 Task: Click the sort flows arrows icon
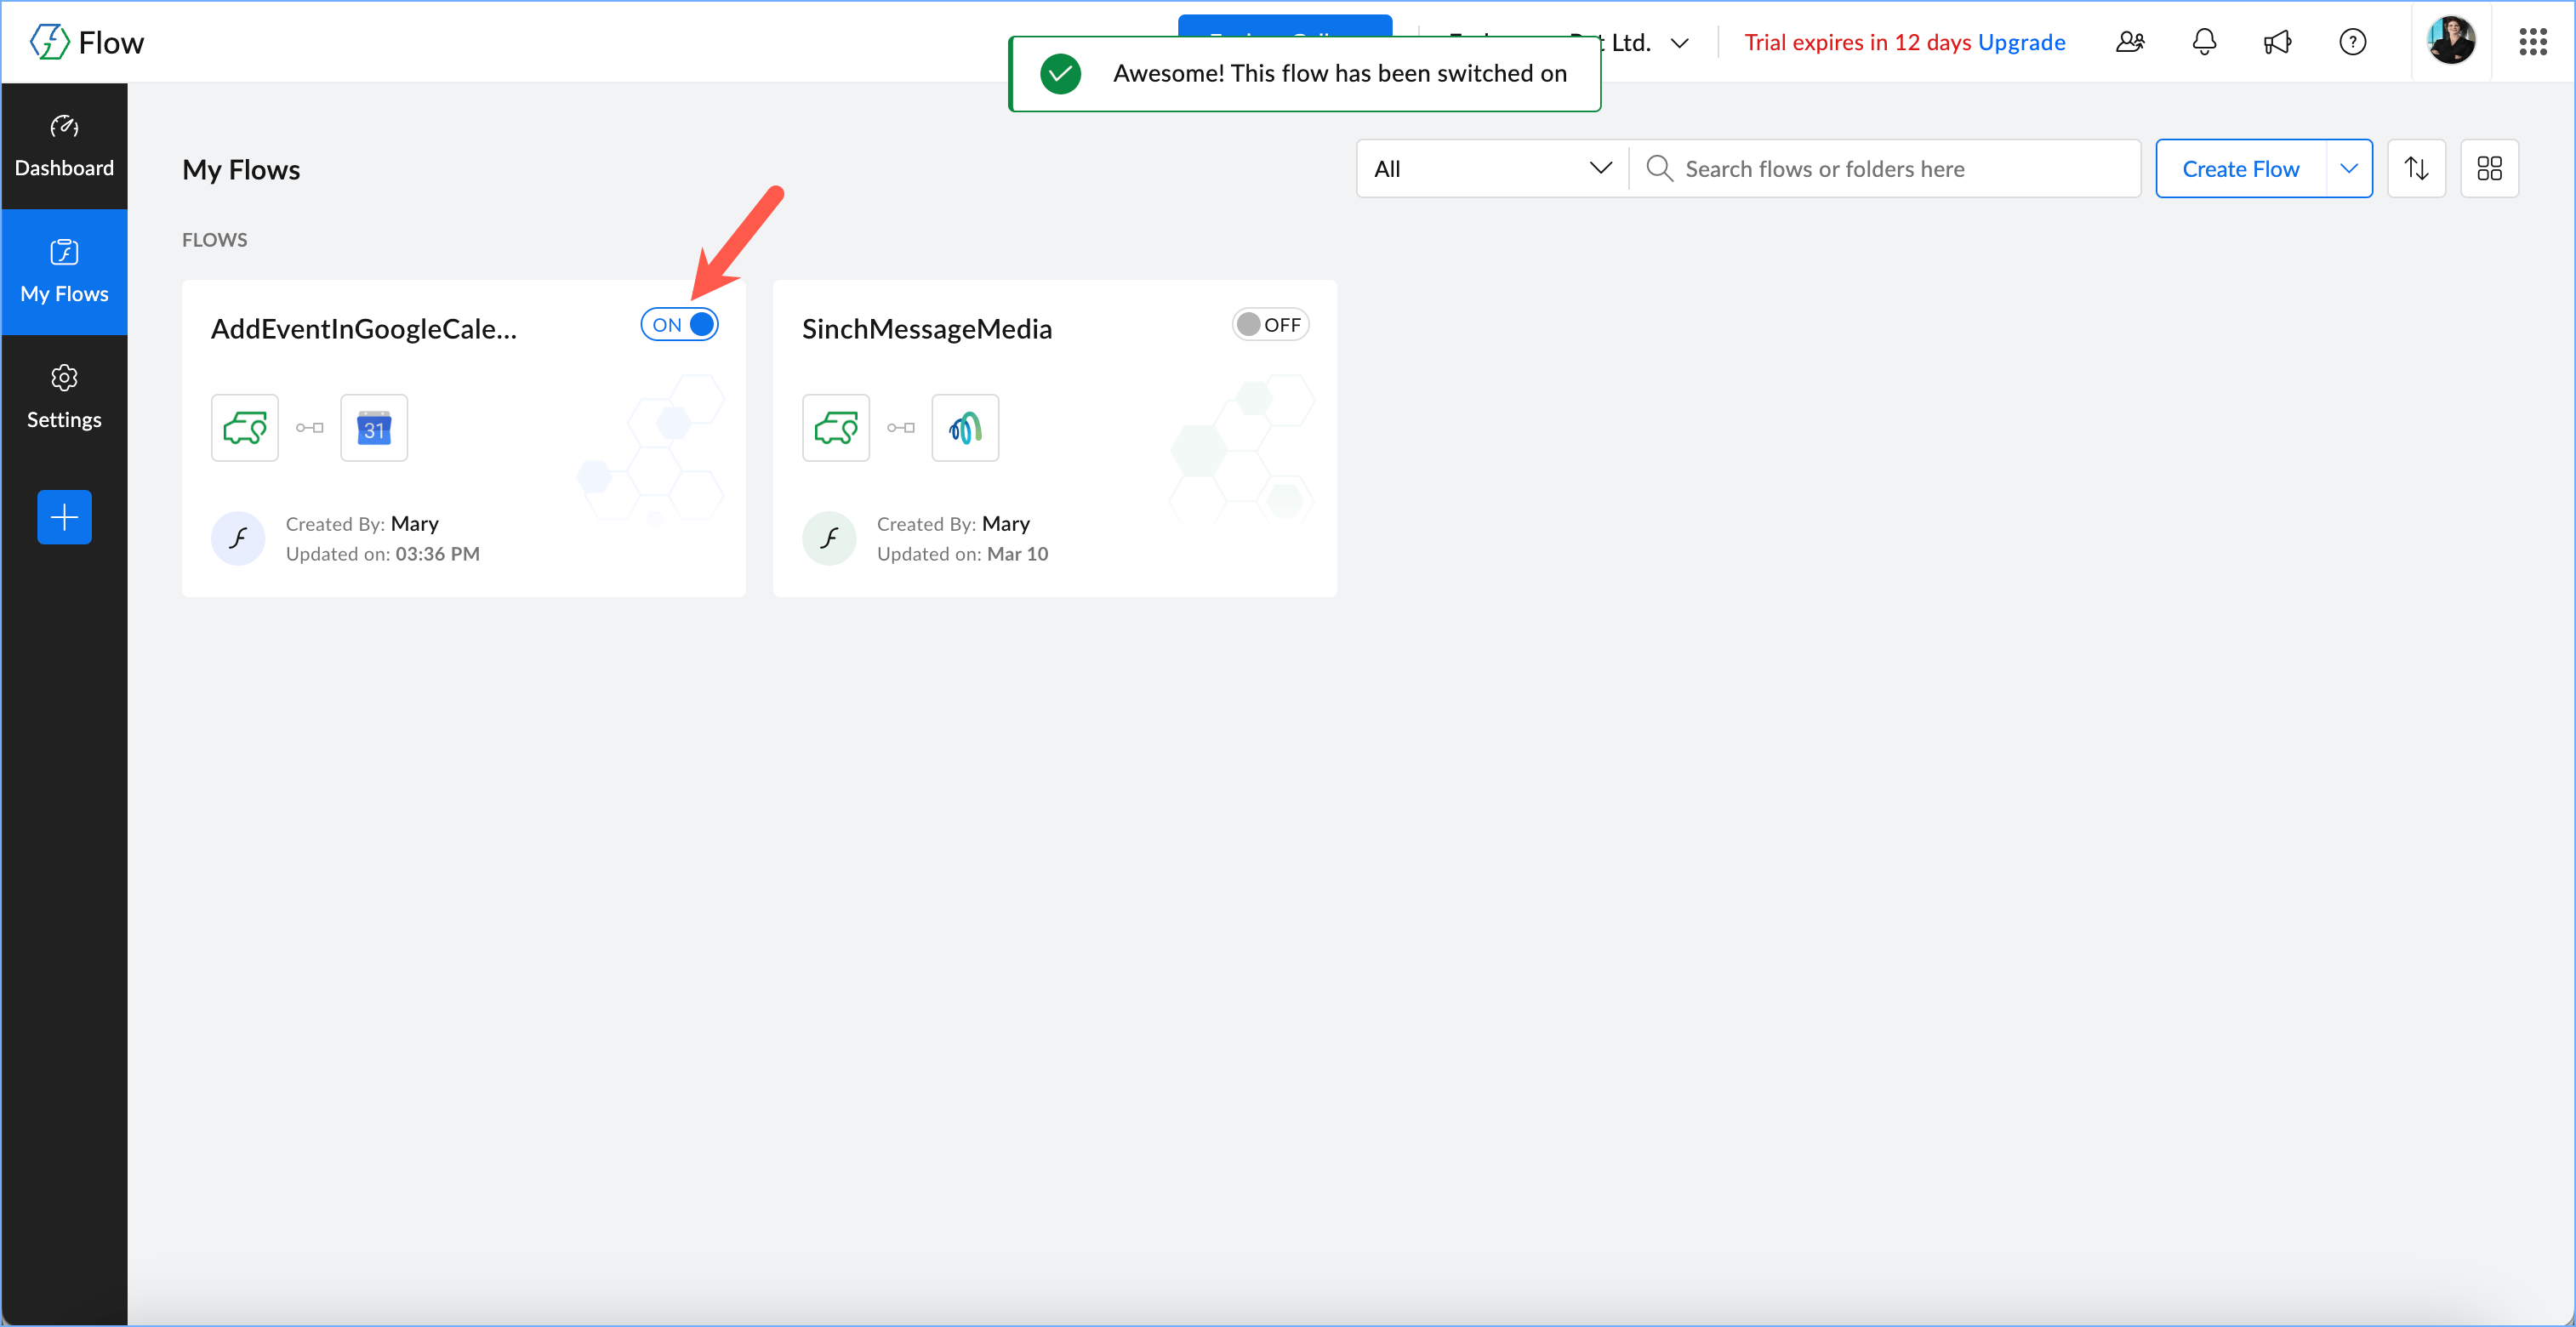2416,168
